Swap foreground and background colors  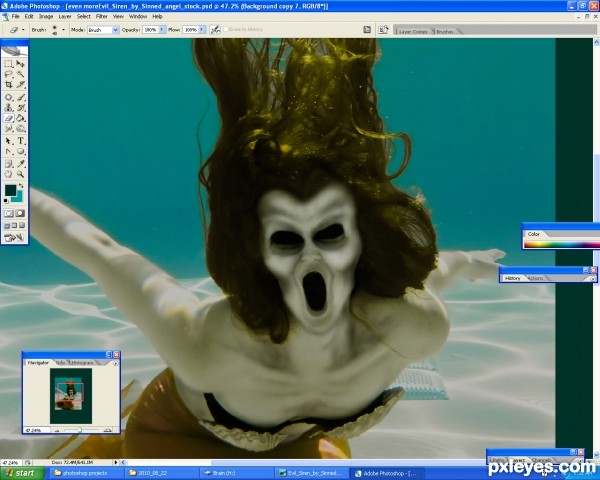pyautogui.click(x=21, y=186)
